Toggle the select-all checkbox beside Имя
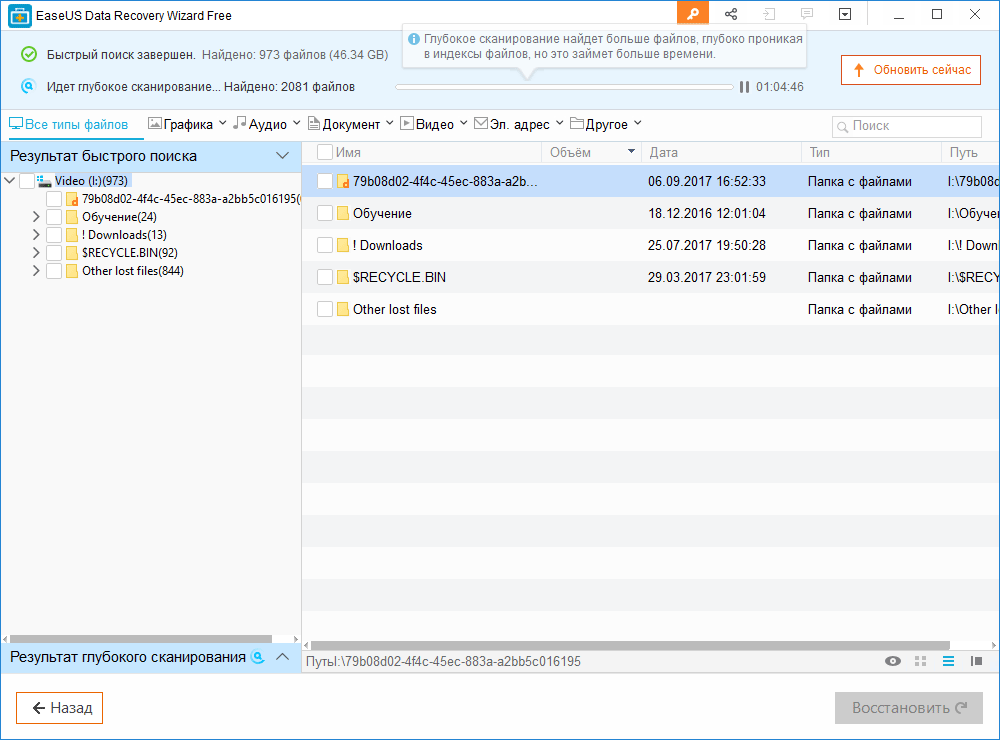The width and height of the screenshot is (1000, 740). coord(325,152)
